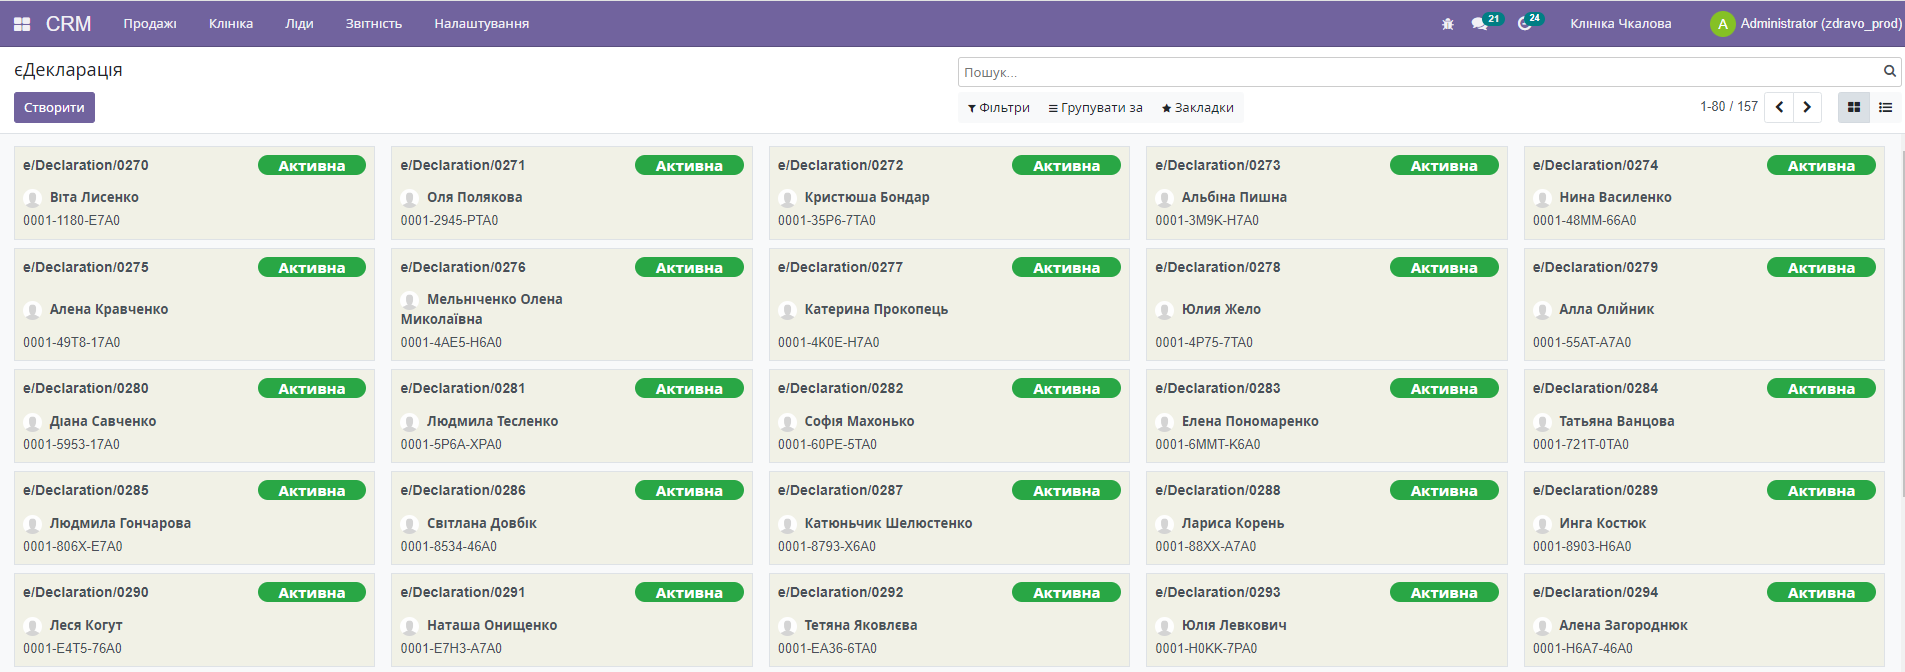Open declaration card e/Declaration/0282
The height and width of the screenshot is (672, 1905).
840,389
